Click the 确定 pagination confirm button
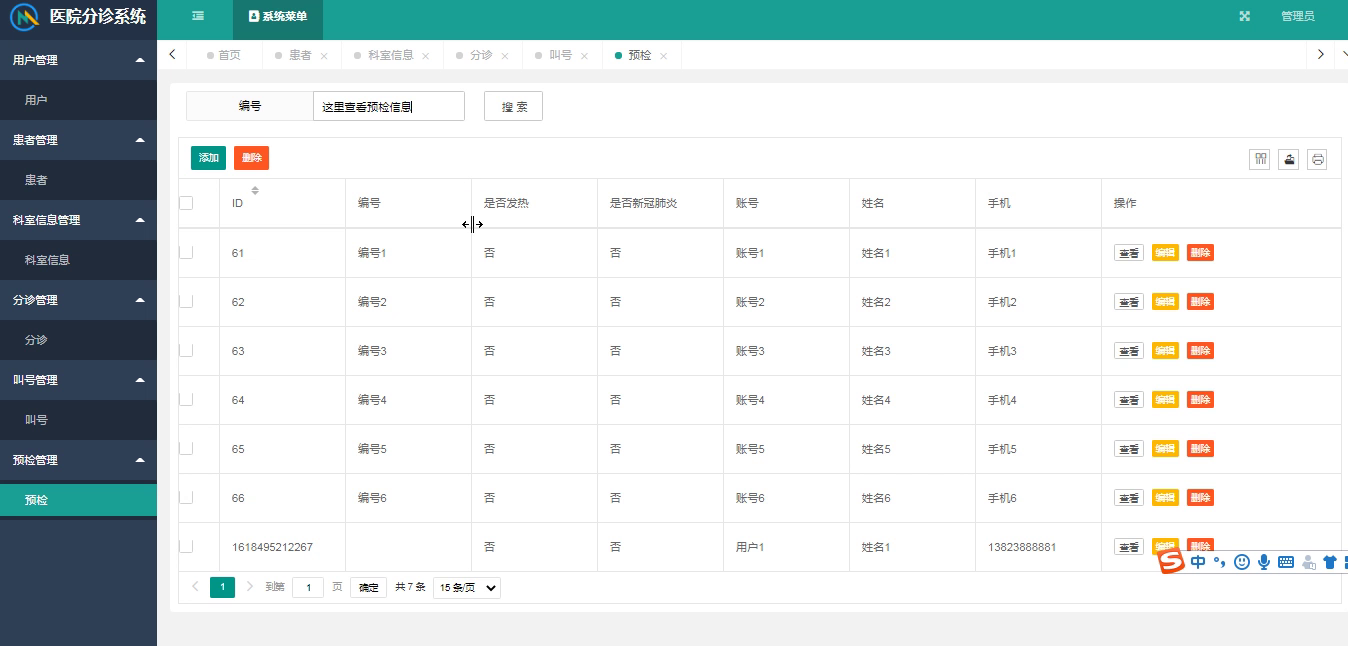Image resolution: width=1348 pixels, height=646 pixels. click(x=368, y=588)
